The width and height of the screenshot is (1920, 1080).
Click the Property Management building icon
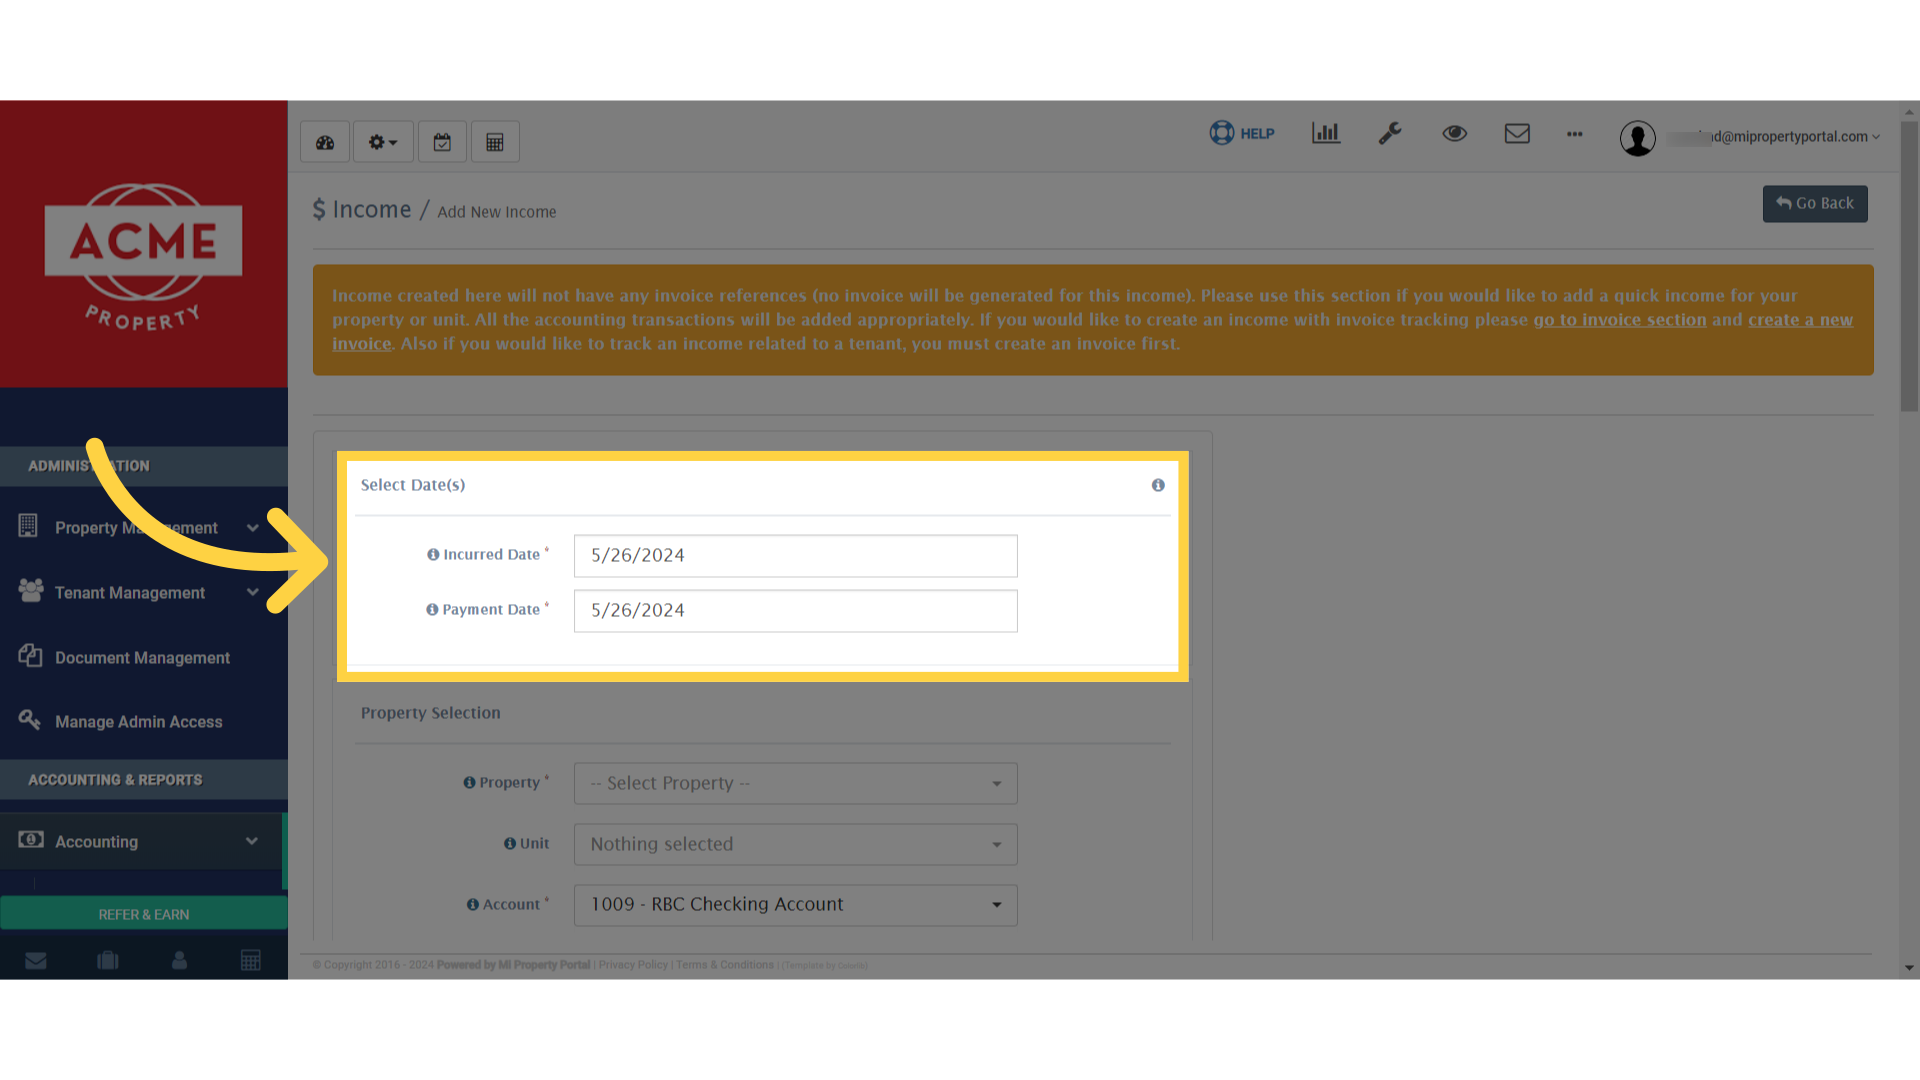(28, 525)
